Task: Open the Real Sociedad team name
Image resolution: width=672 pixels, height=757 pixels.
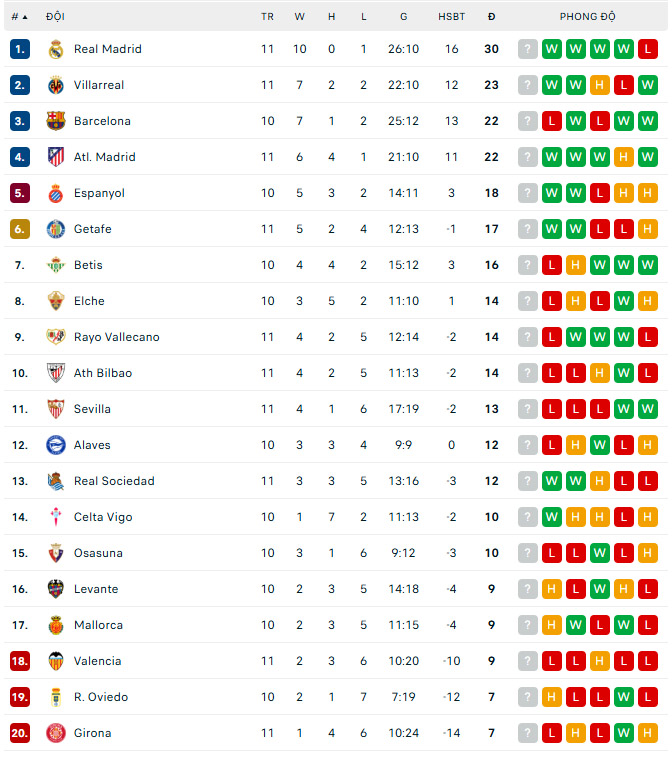Action: point(114,481)
